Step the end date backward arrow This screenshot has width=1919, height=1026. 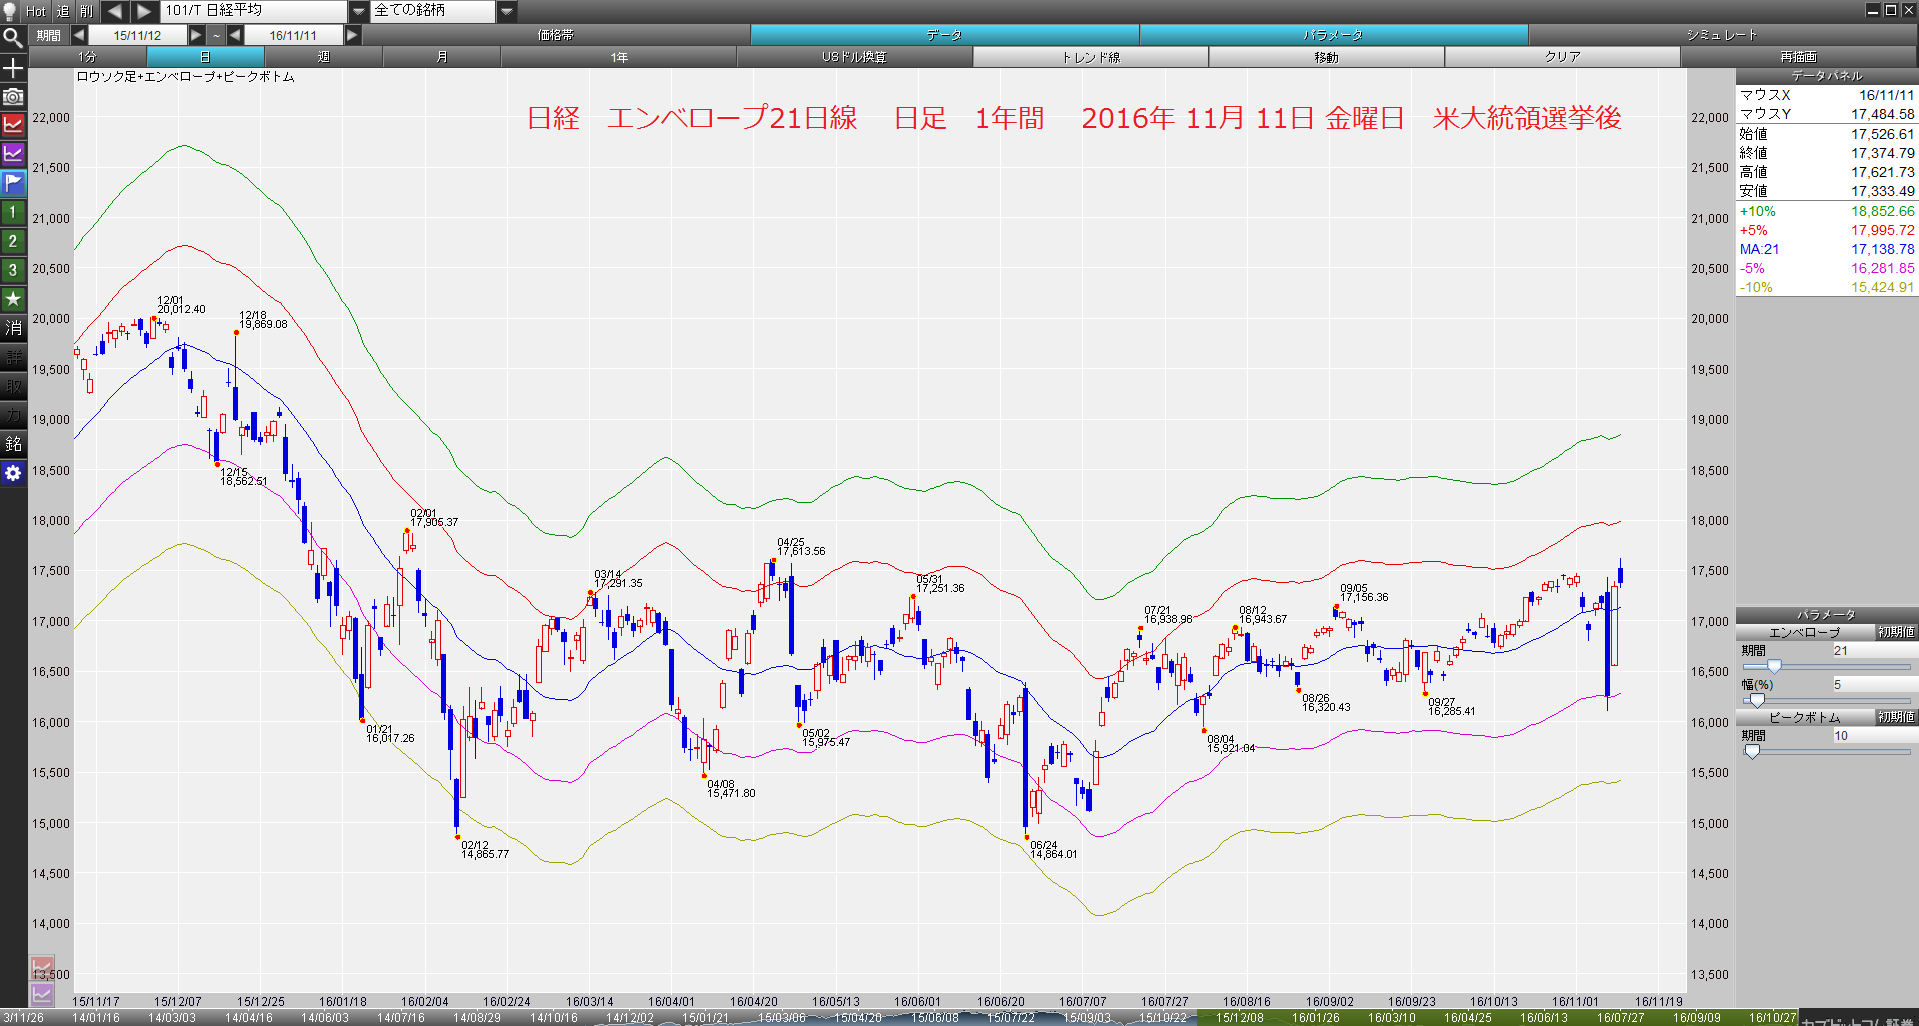click(235, 35)
